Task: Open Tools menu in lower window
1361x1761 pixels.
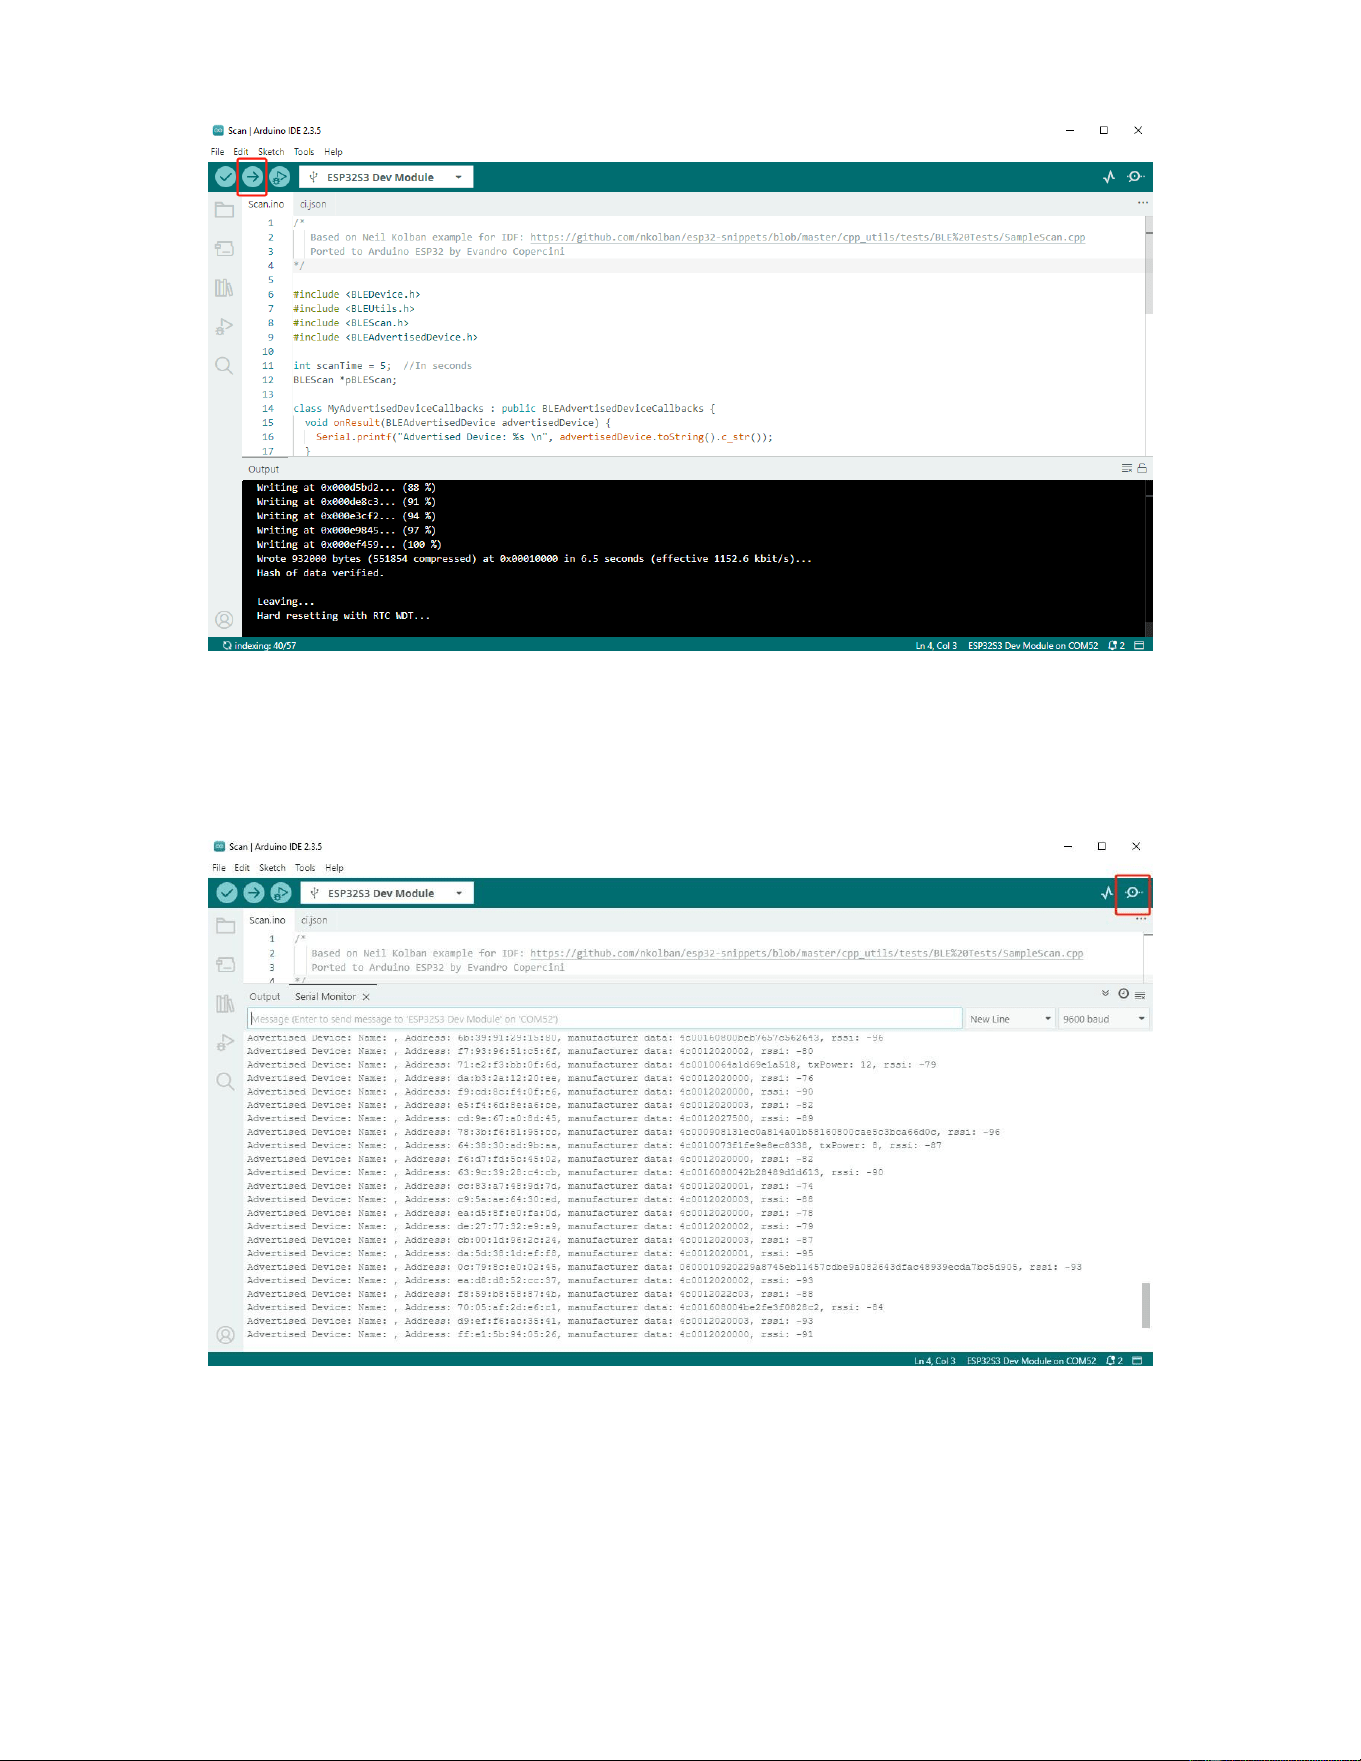Action: tap(305, 868)
